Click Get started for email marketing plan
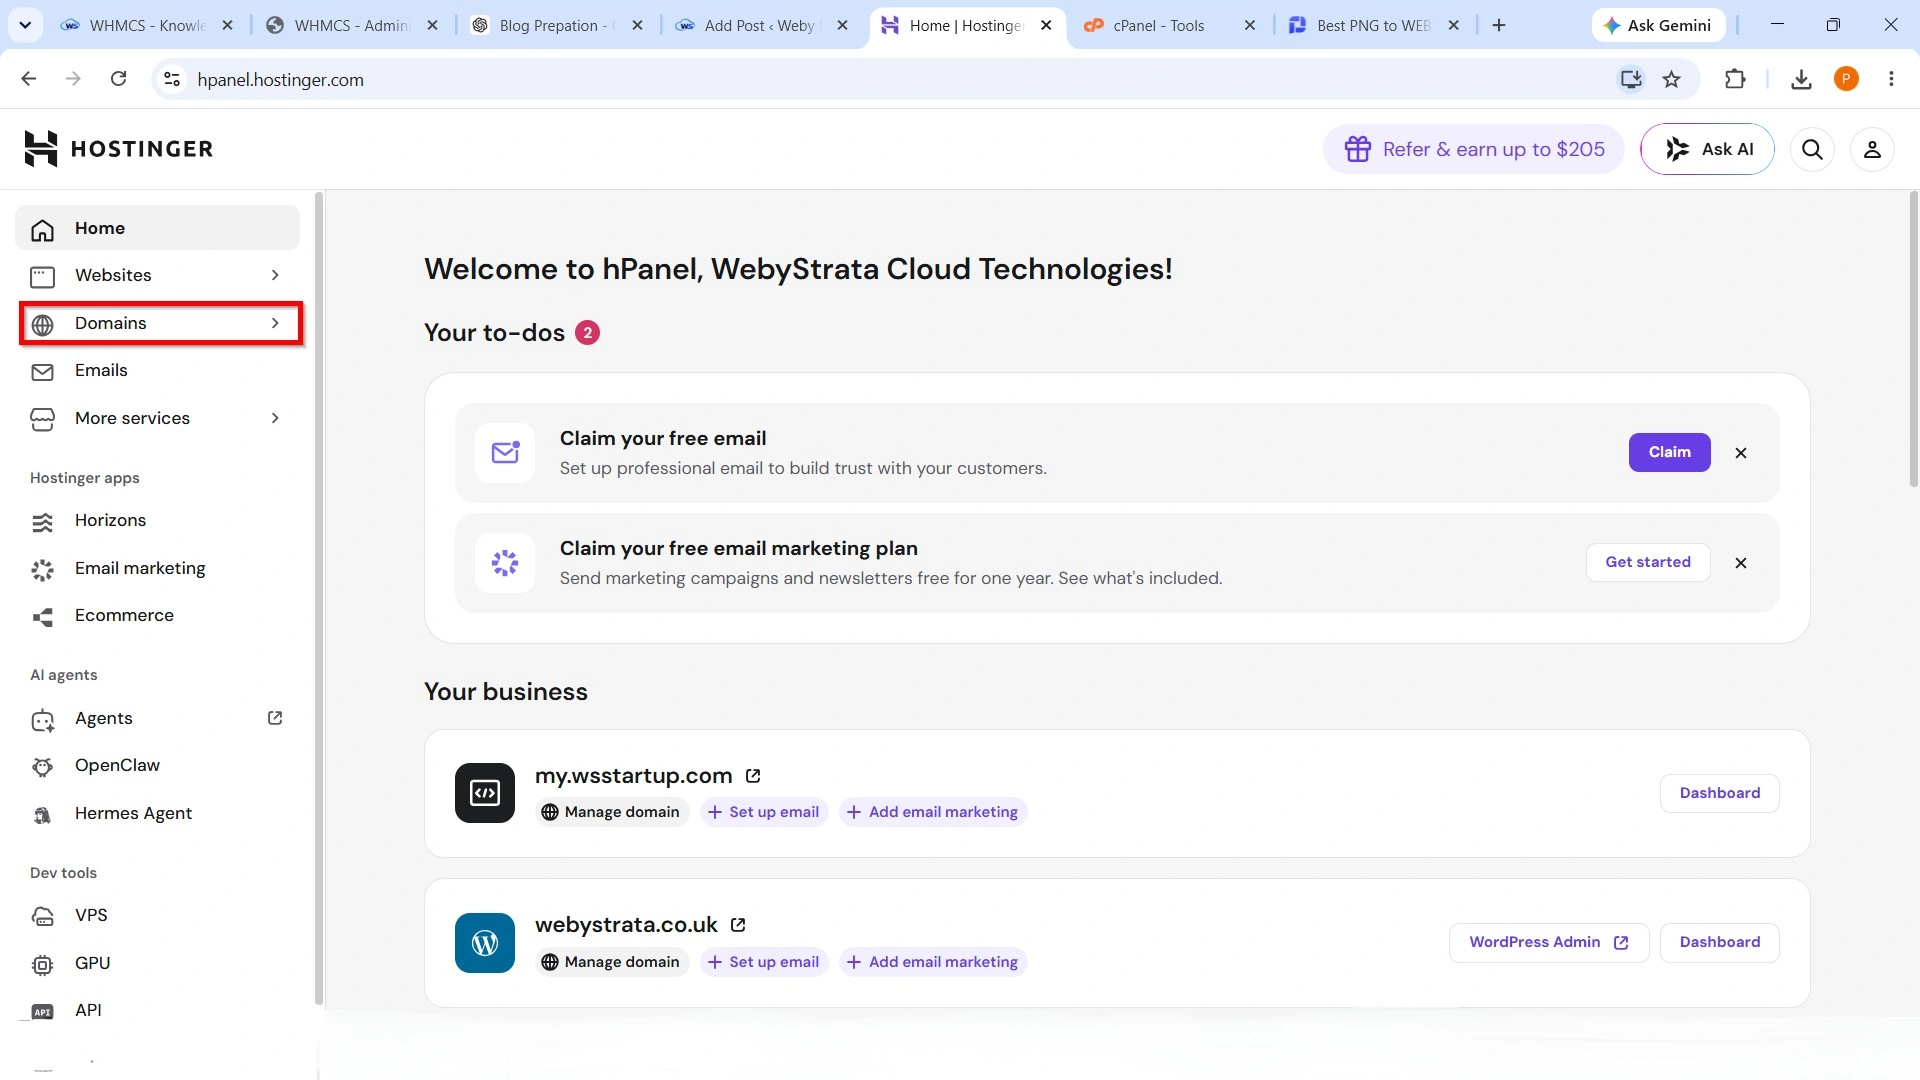1920x1080 pixels. pos(1647,562)
